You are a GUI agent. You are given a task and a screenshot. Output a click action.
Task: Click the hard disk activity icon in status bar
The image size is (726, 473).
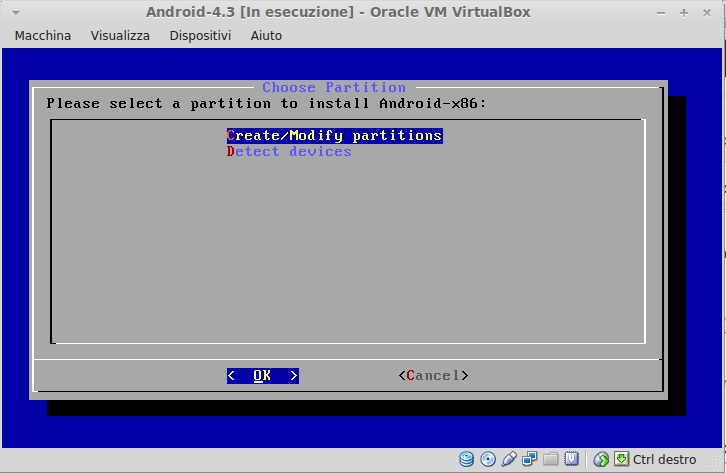pos(466,459)
